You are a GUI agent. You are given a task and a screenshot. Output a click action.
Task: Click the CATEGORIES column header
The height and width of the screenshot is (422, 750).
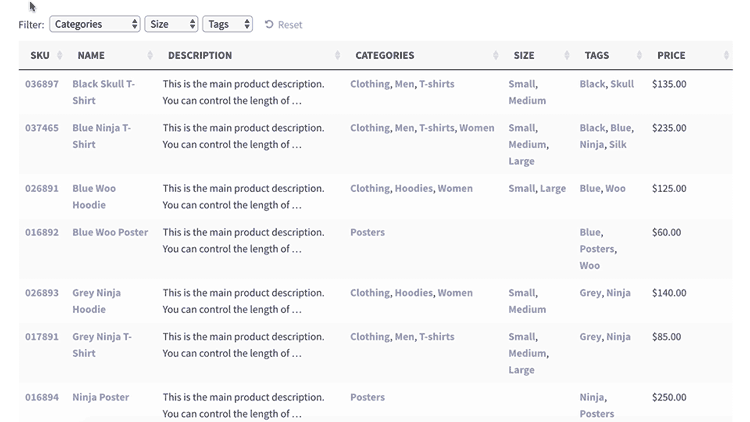coord(385,56)
